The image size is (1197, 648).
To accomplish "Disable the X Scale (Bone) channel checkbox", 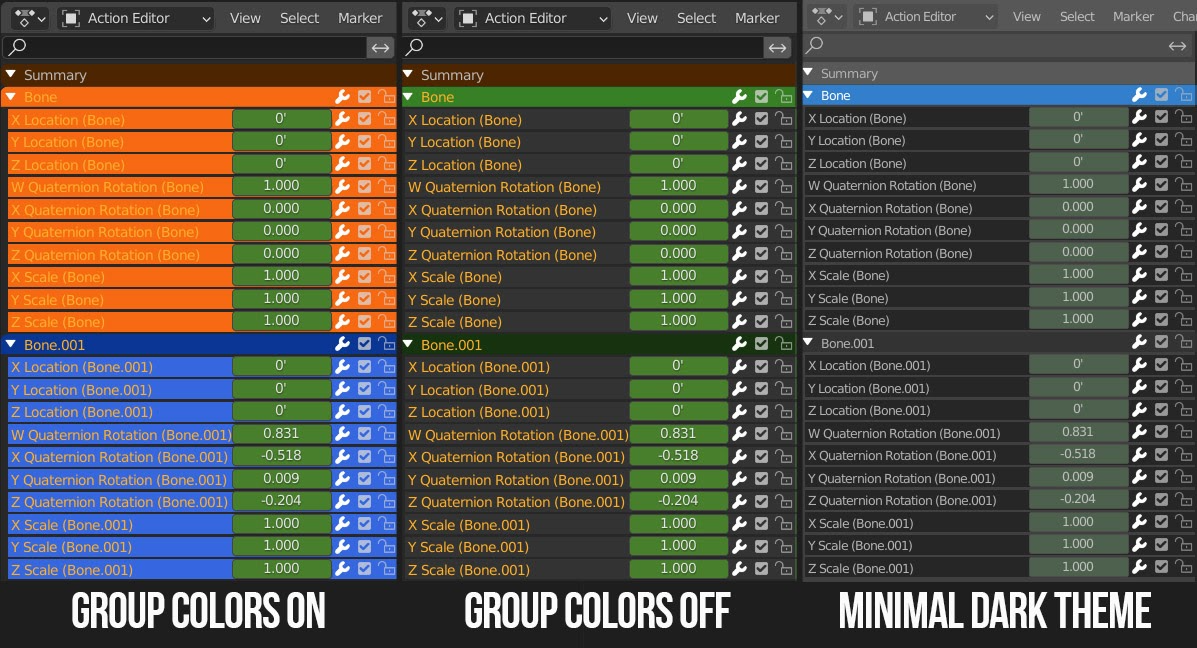I will [364, 276].
